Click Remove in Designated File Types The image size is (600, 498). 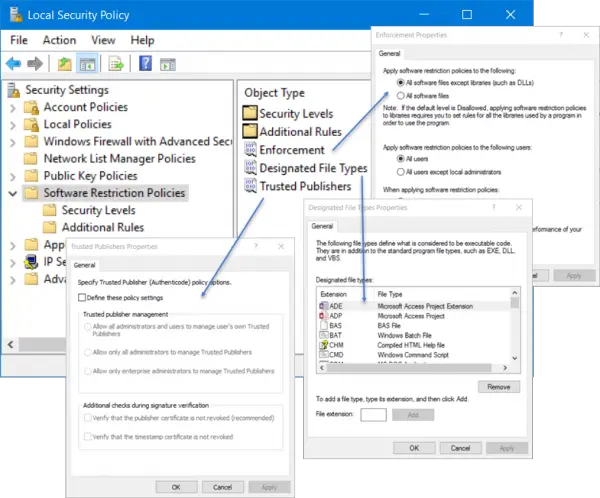point(499,387)
